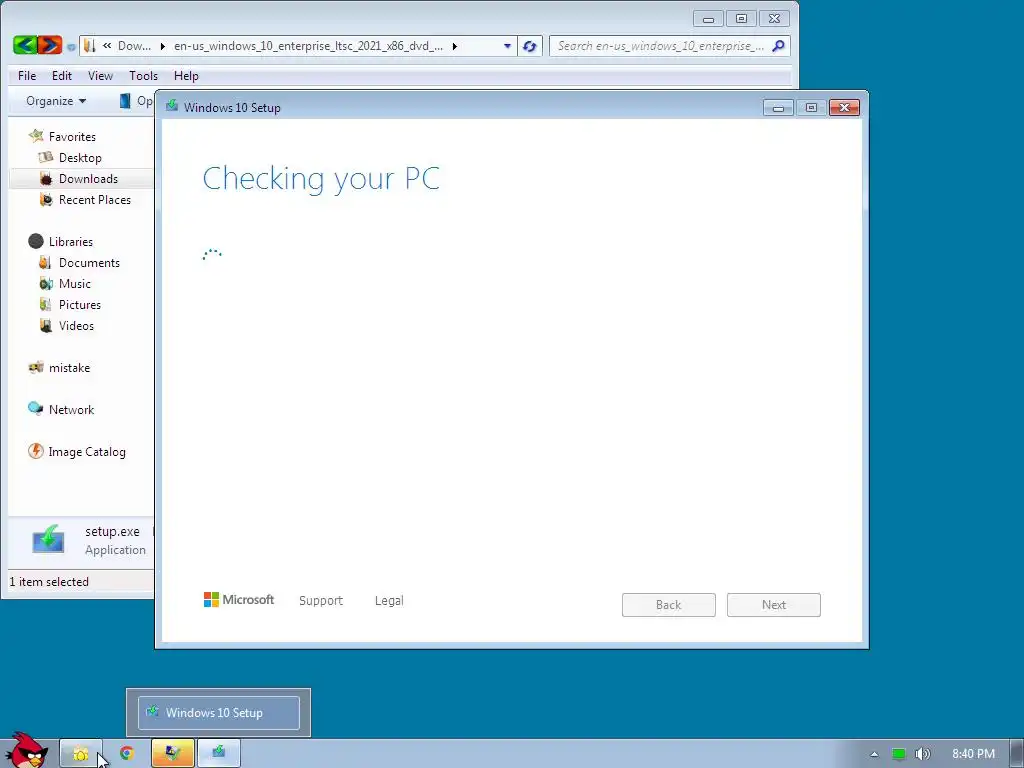Viewport: 1024px width, 768px height.
Task: Select Image Catalog in the navigation pane
Action: point(87,451)
